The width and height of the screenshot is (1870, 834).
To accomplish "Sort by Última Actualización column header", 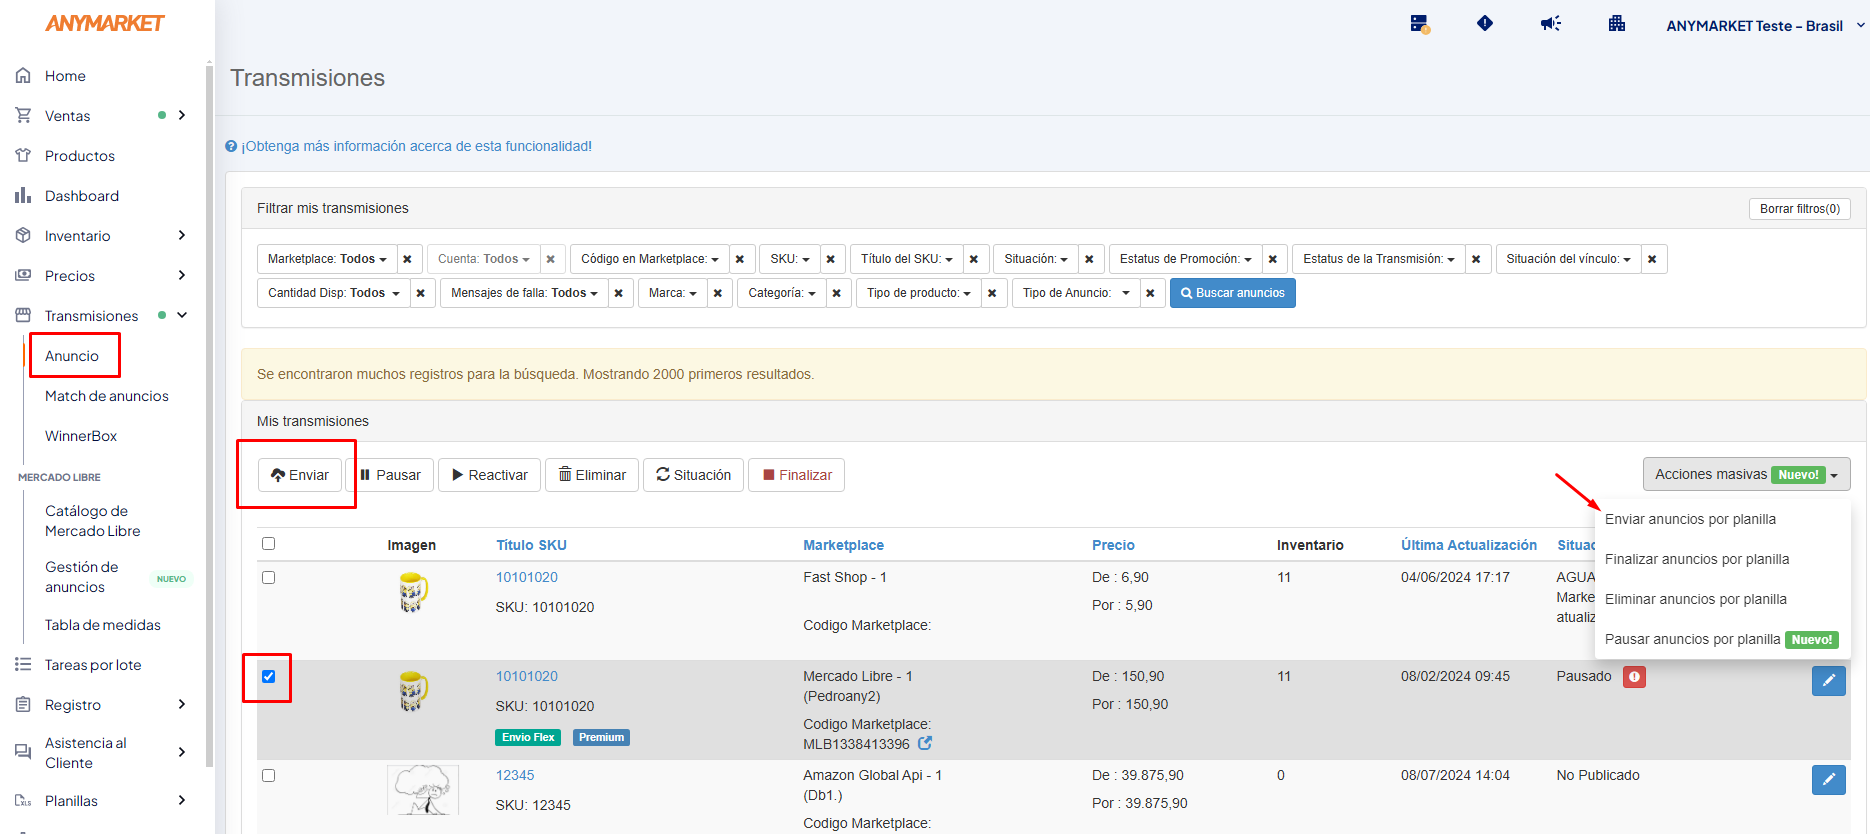I will [1468, 545].
